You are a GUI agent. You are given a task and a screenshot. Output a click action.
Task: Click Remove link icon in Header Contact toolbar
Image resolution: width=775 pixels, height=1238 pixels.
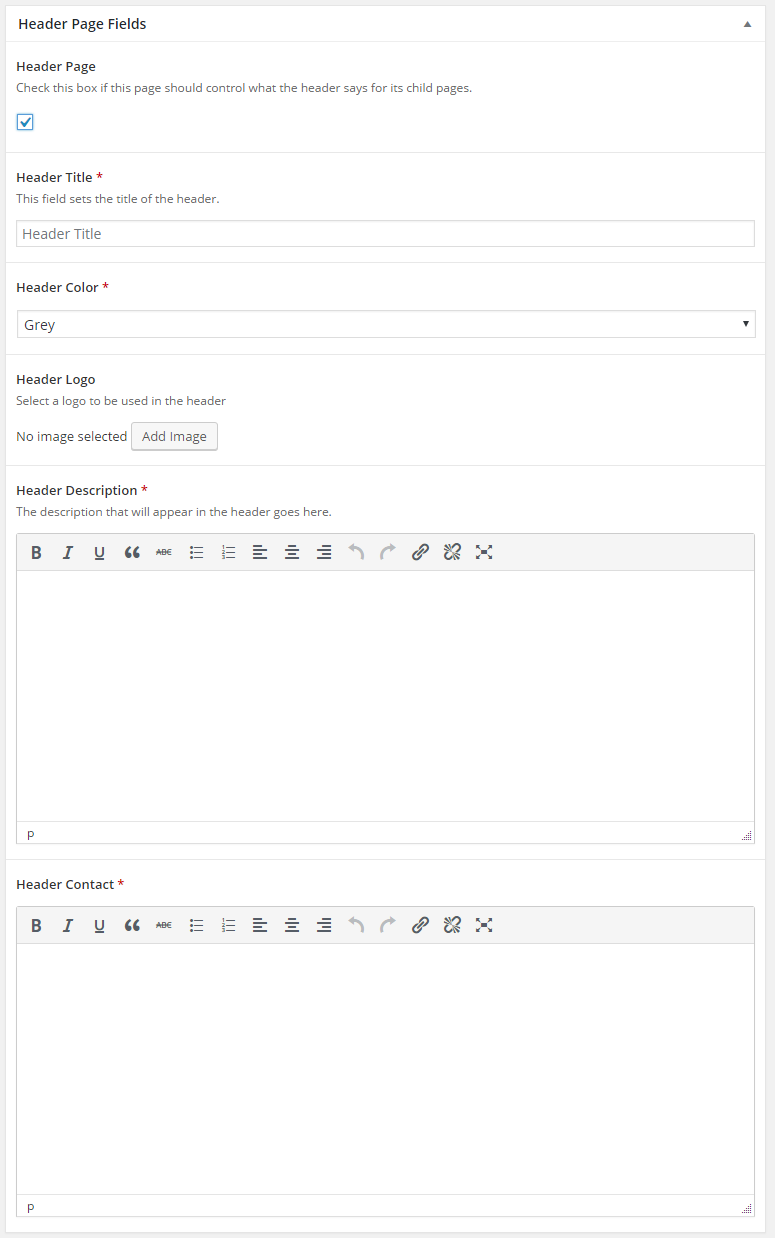452,925
